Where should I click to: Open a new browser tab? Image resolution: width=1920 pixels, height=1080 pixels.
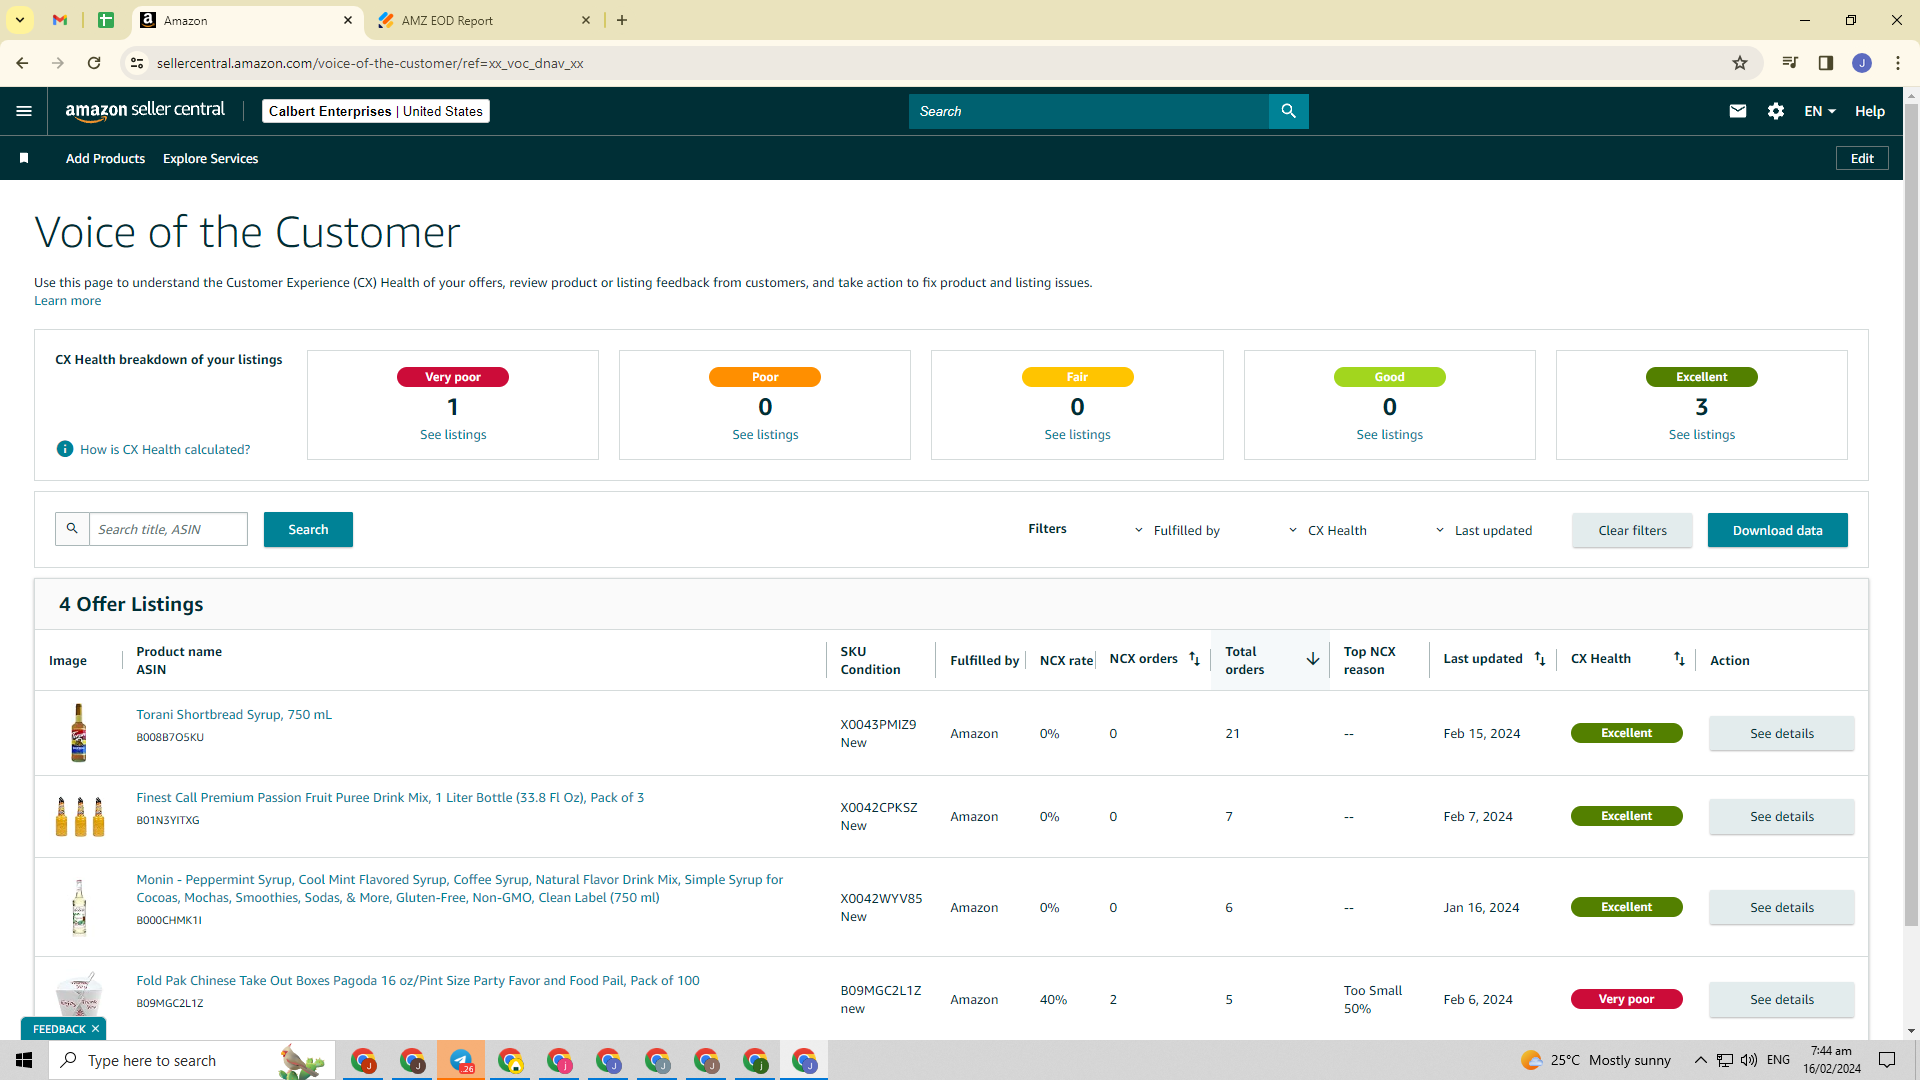point(622,20)
